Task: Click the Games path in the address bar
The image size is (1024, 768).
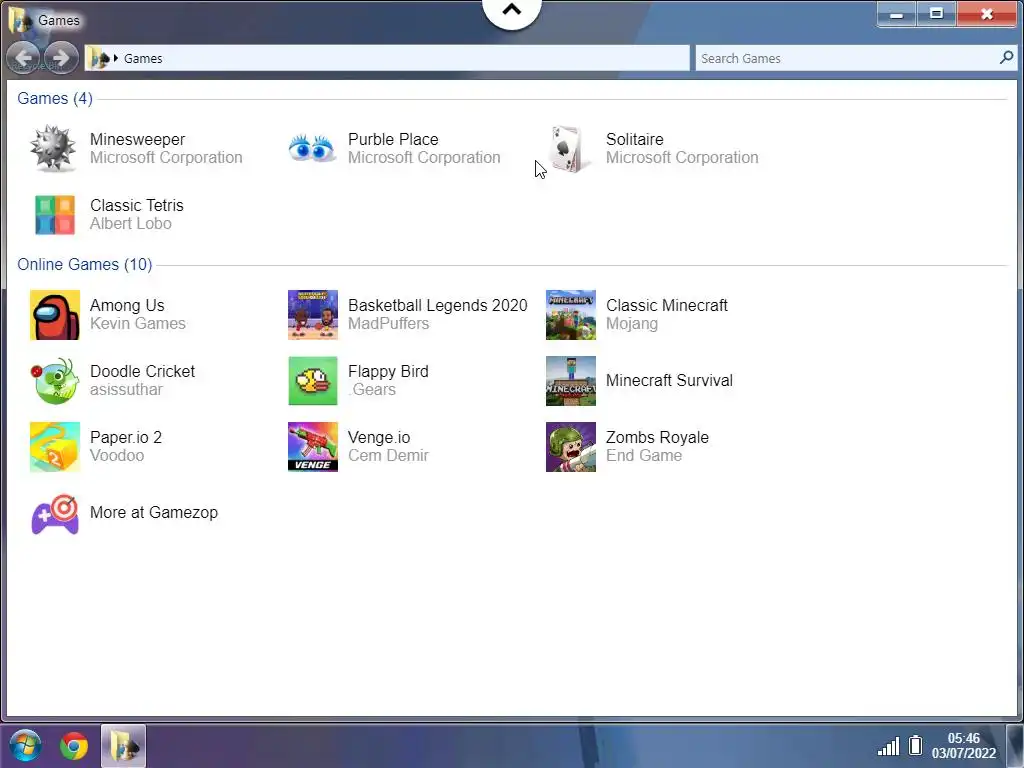Action: 143,58
